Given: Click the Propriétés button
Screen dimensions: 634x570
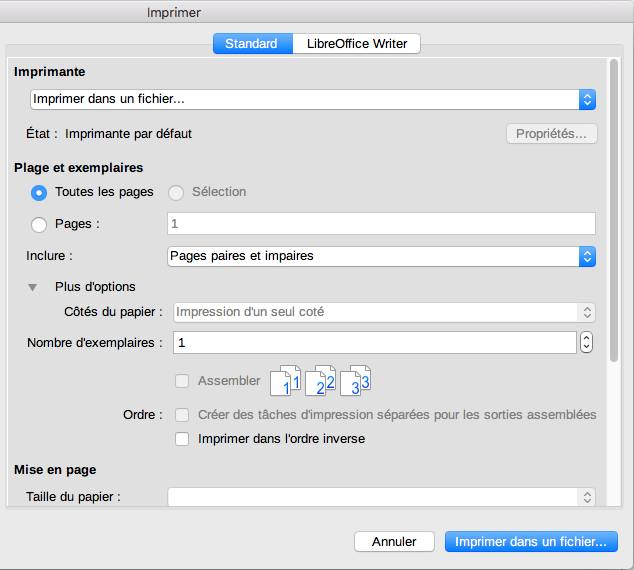Looking at the screenshot, I should [551, 133].
